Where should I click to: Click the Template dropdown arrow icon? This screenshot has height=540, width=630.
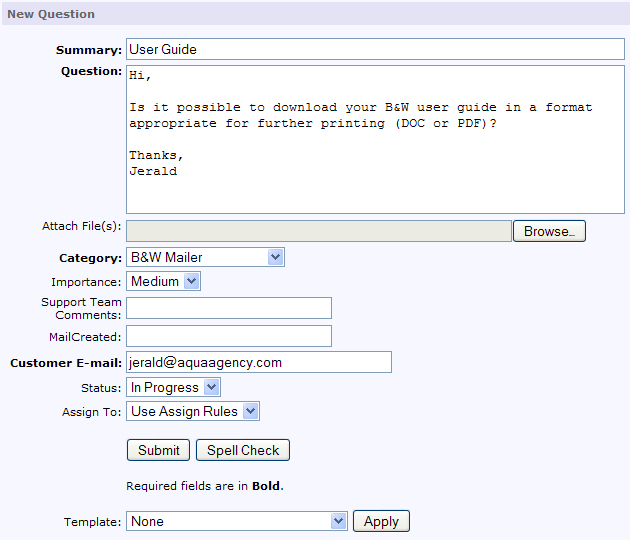coord(338,521)
